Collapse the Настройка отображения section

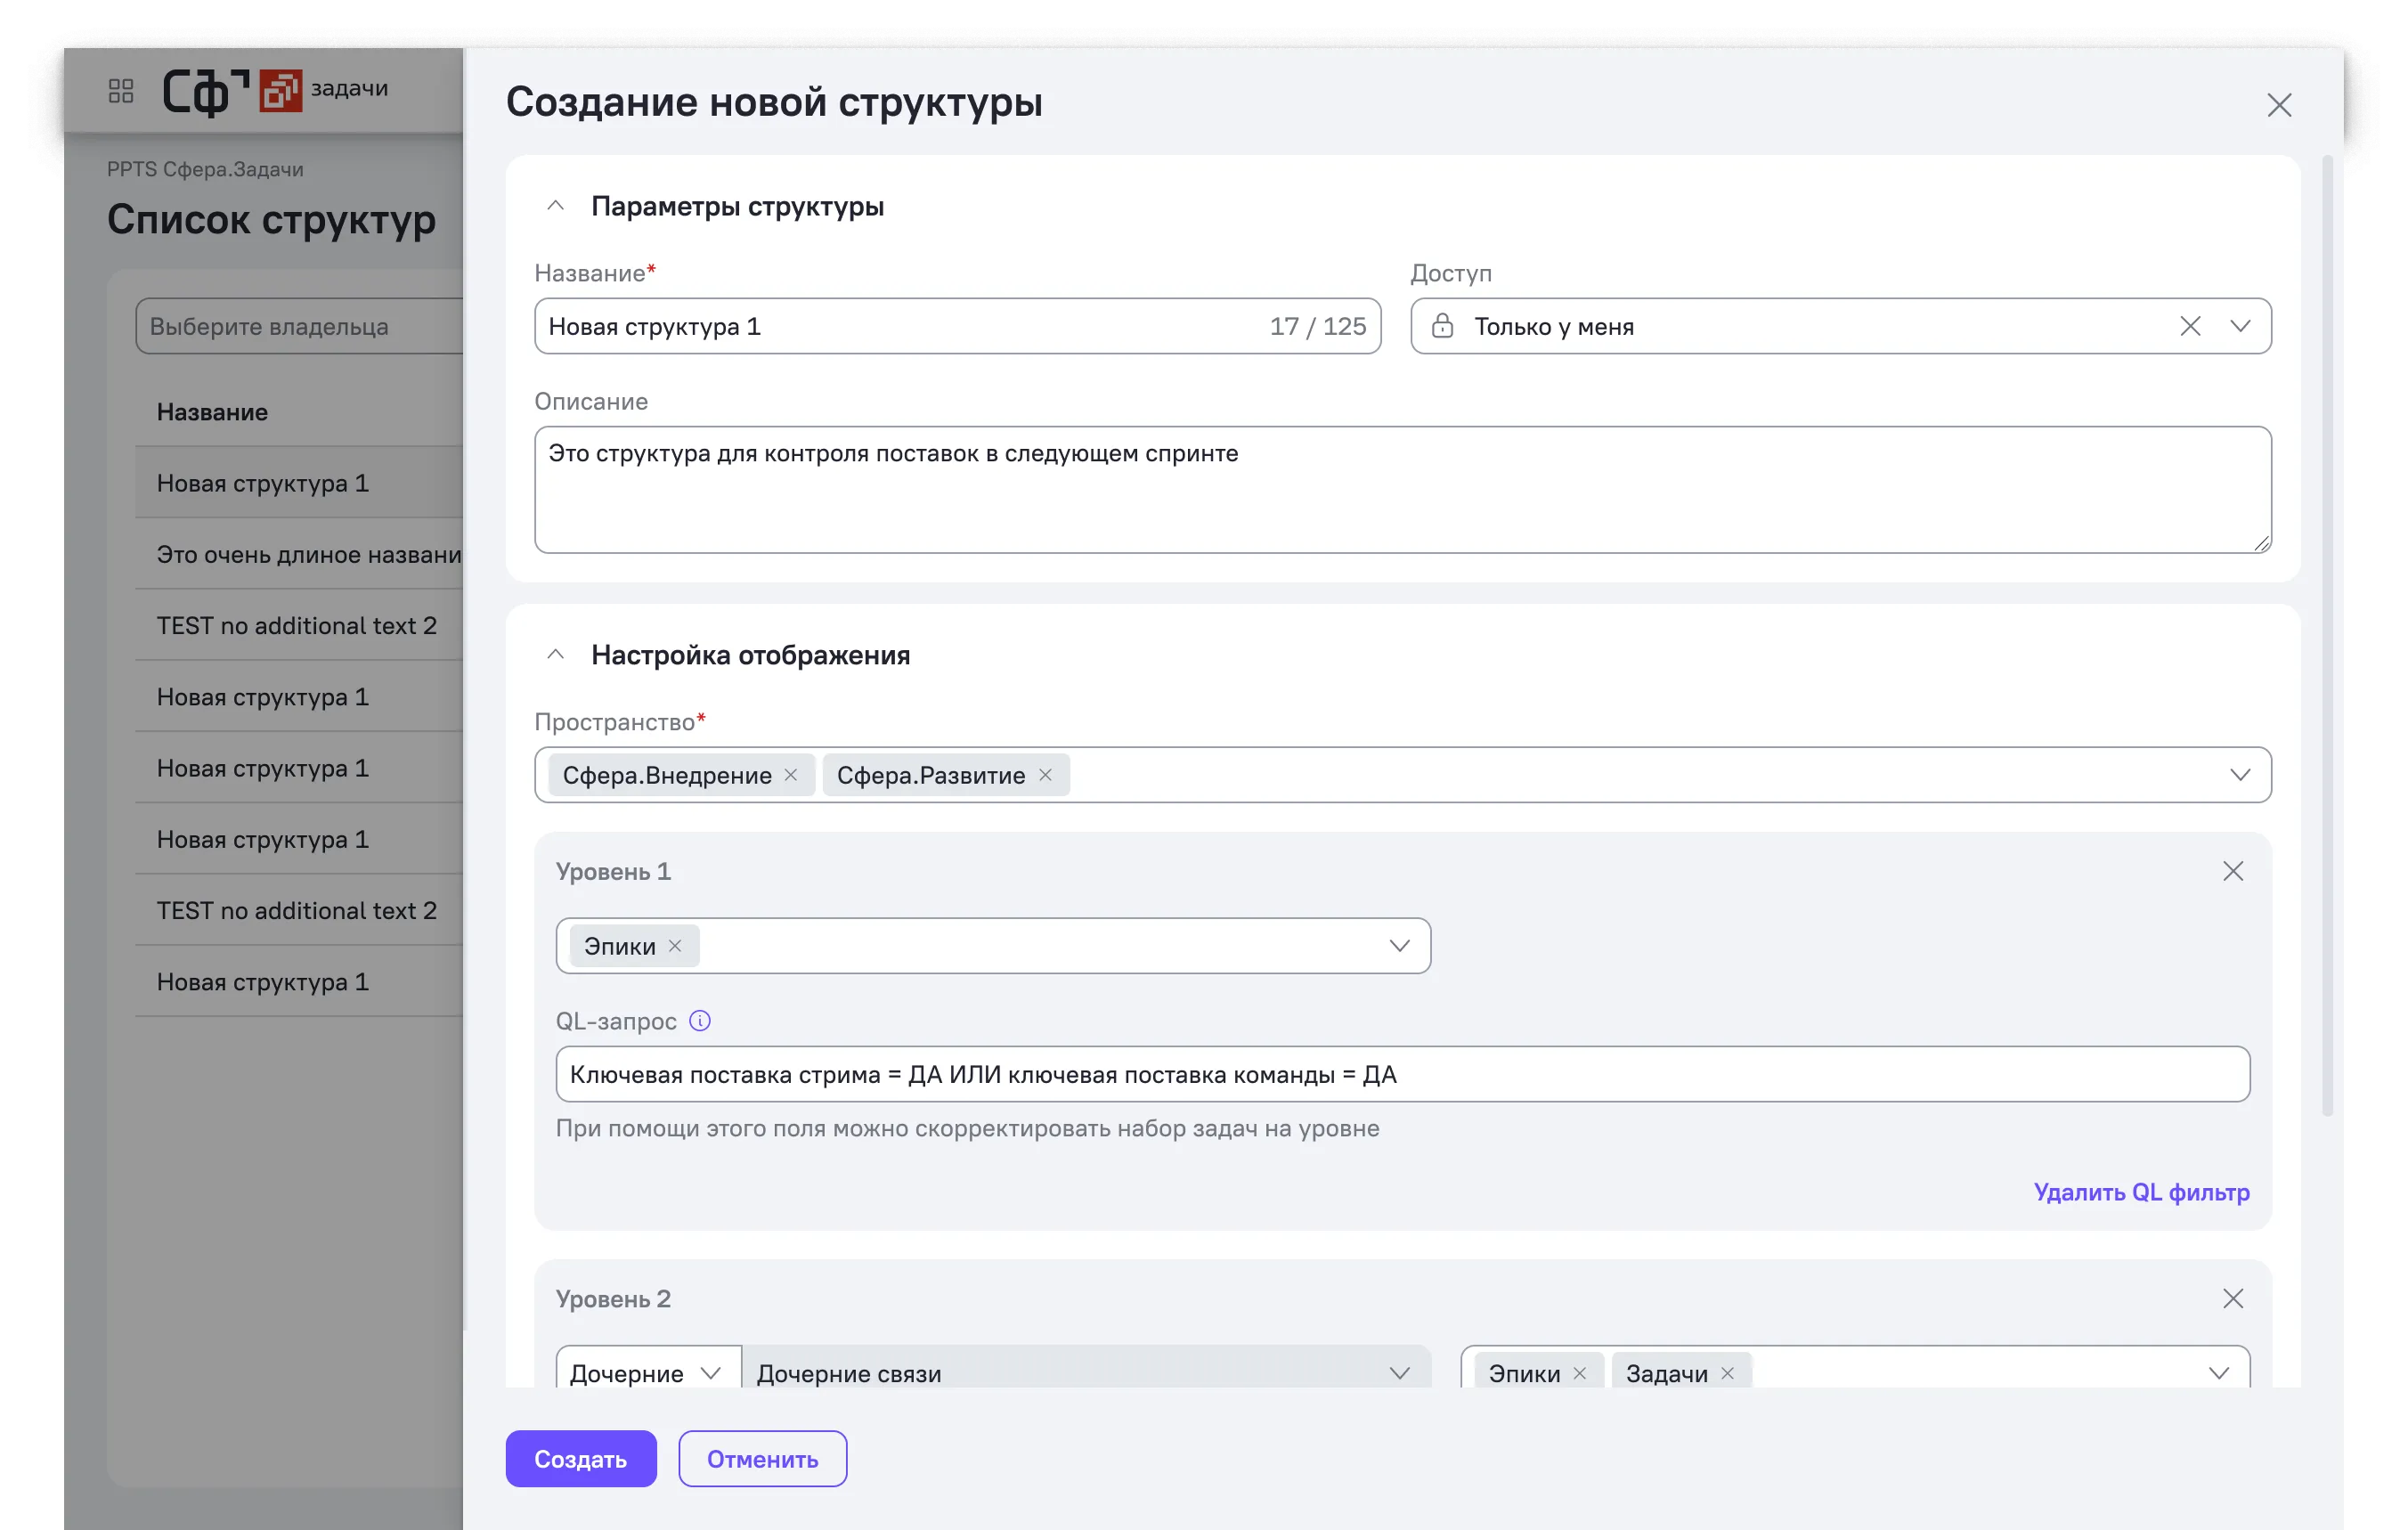point(556,655)
